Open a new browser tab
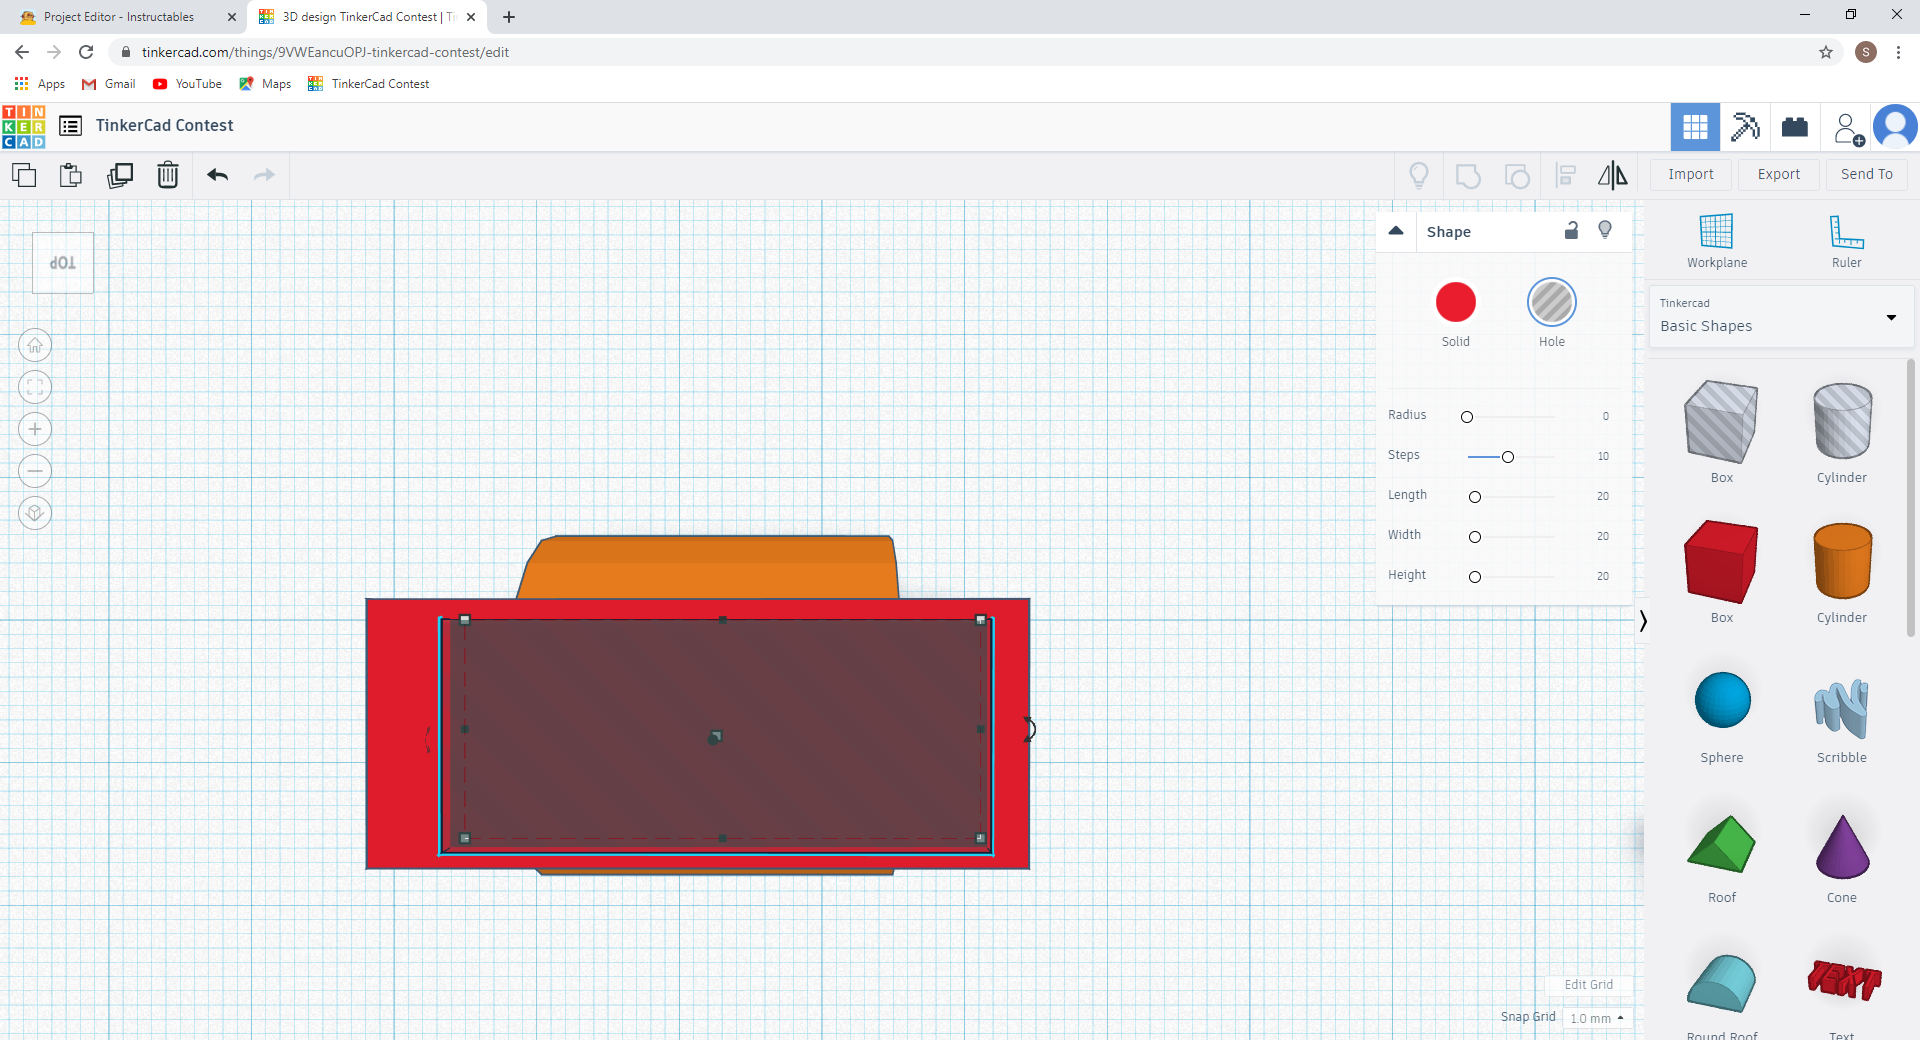The width and height of the screenshot is (1920, 1040). [x=509, y=17]
